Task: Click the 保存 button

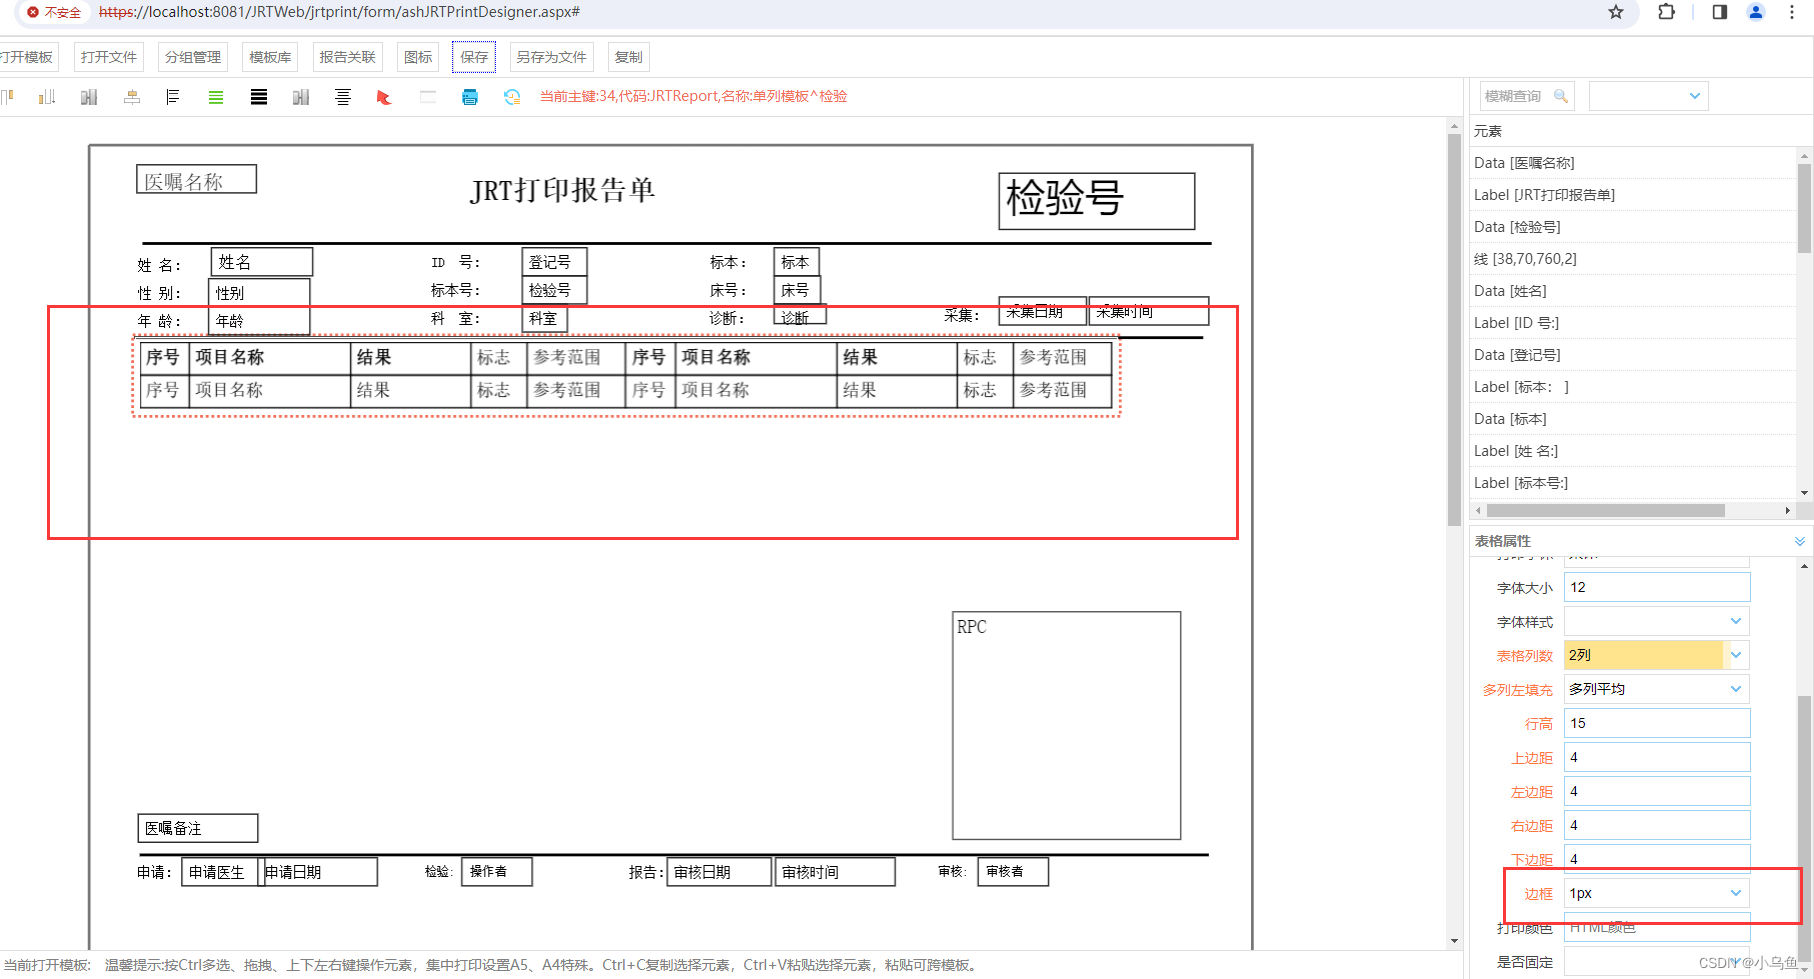Action: click(474, 57)
